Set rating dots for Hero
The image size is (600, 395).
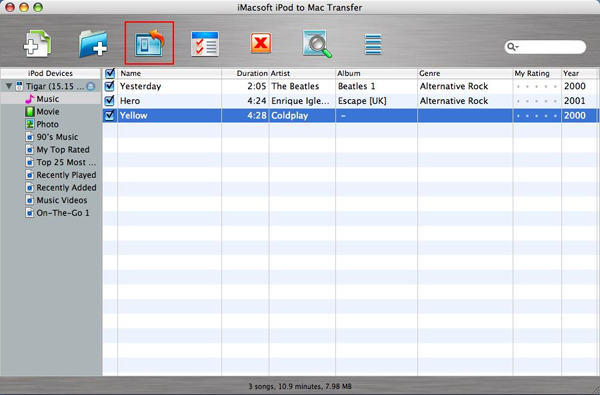pyautogui.click(x=537, y=101)
